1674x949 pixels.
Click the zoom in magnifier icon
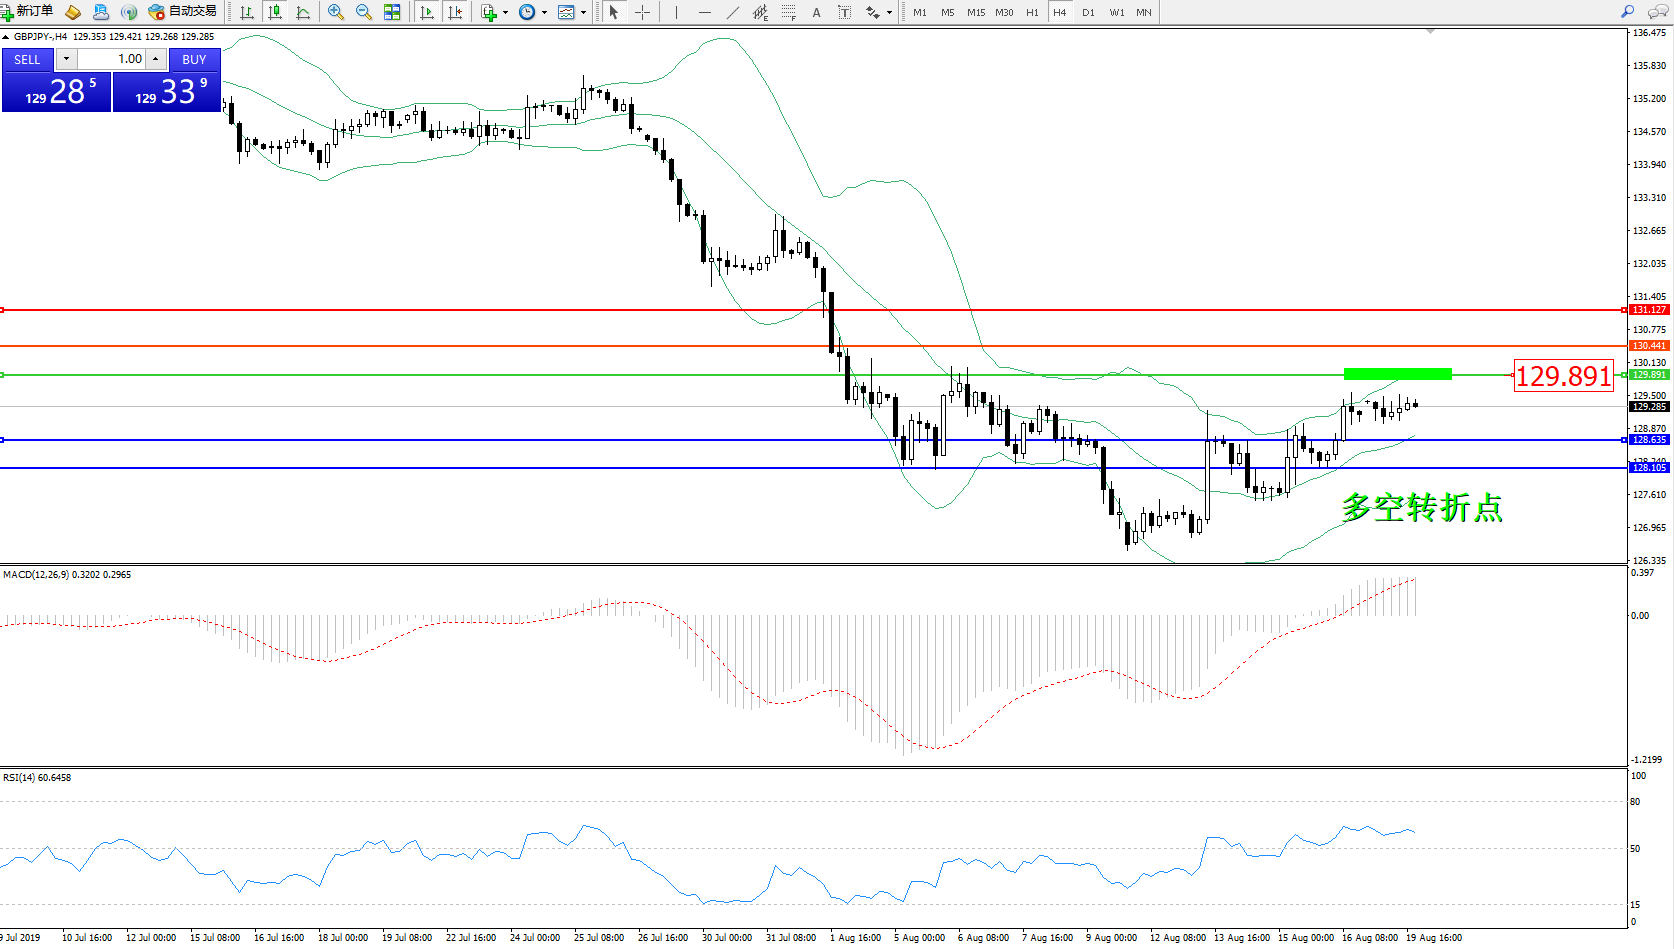pos(336,12)
